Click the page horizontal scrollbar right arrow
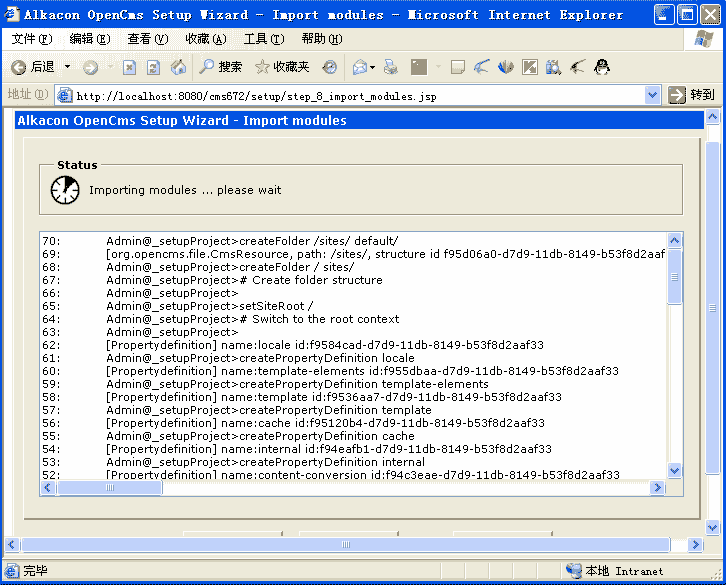The width and height of the screenshot is (726, 585). [695, 545]
